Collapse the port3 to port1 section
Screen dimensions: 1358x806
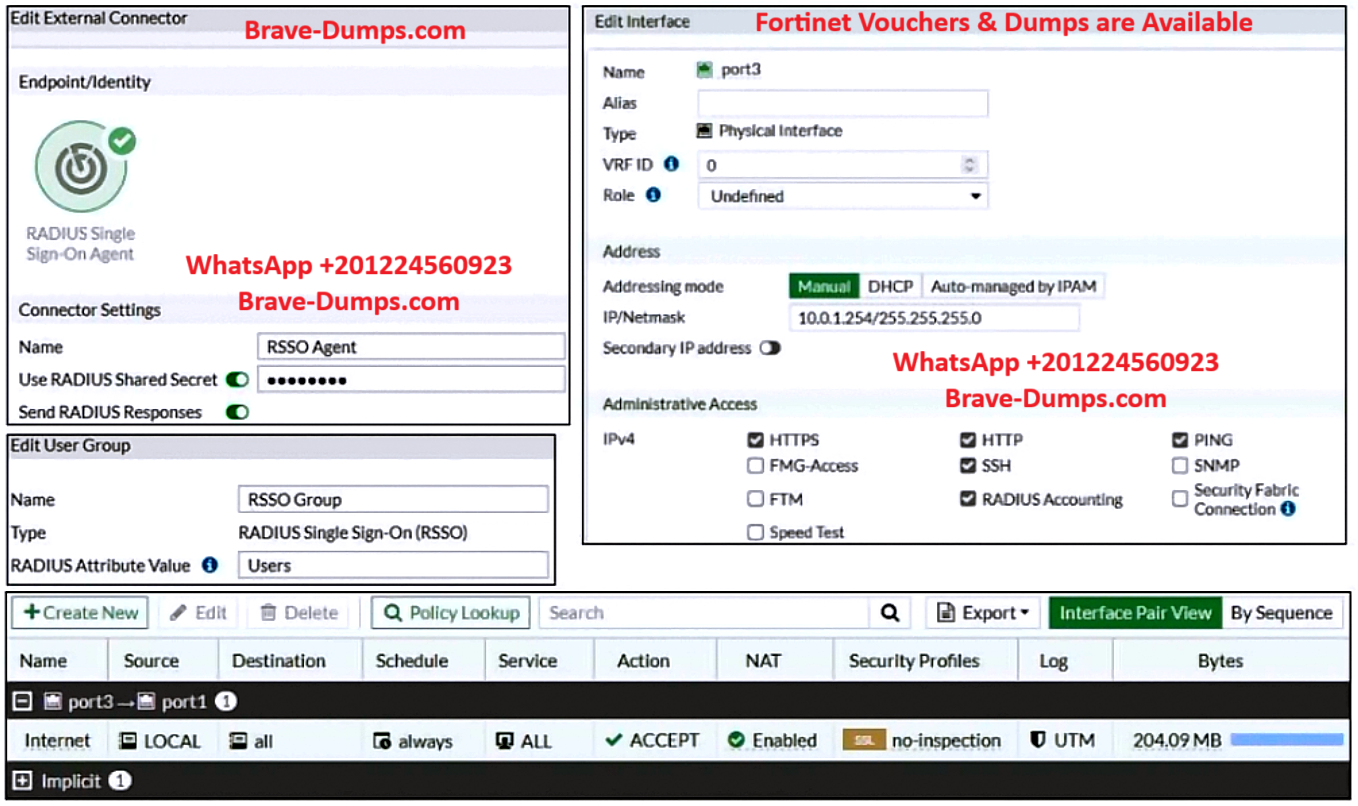pos(24,702)
